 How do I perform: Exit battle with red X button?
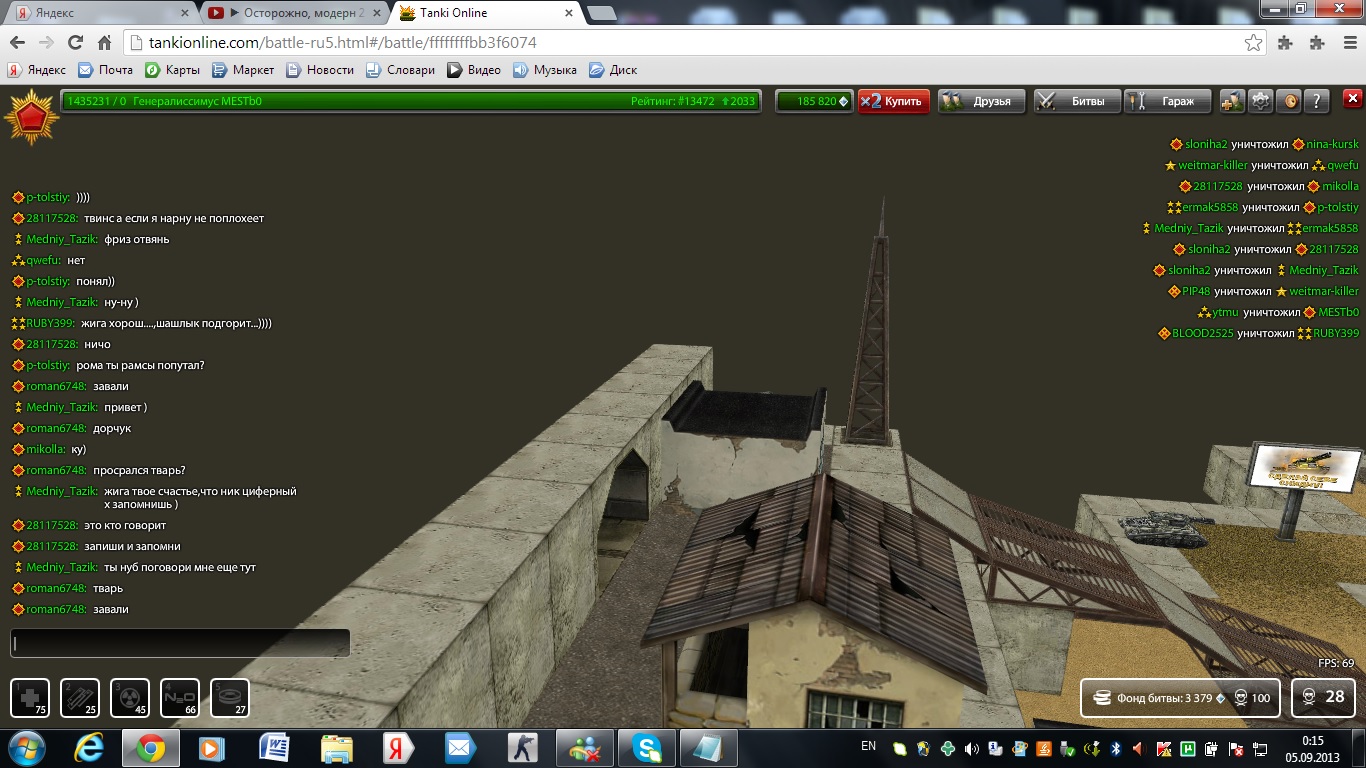[1352, 98]
